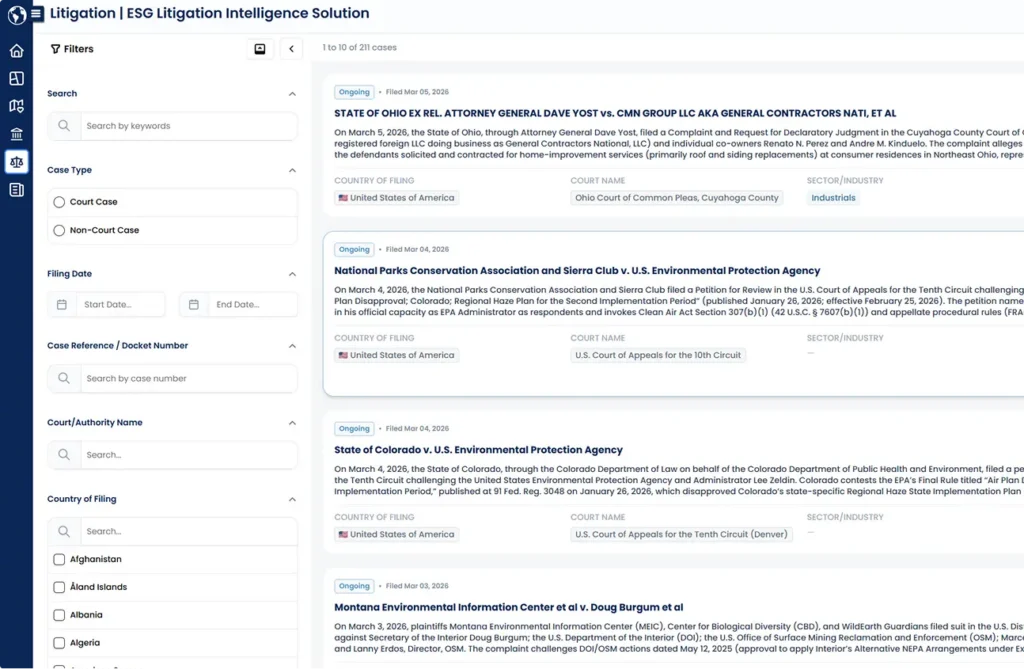Hide the filters panel with left arrow
The image size is (1024, 669).
291,49
